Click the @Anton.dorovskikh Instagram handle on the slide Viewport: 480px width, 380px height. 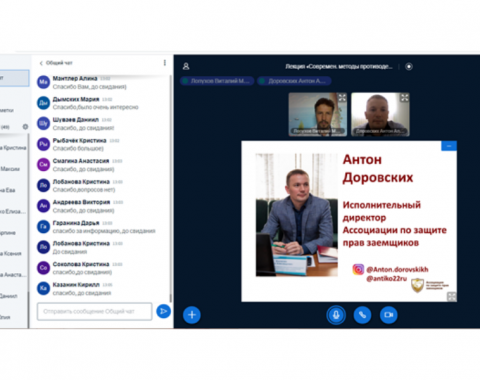click(397, 269)
